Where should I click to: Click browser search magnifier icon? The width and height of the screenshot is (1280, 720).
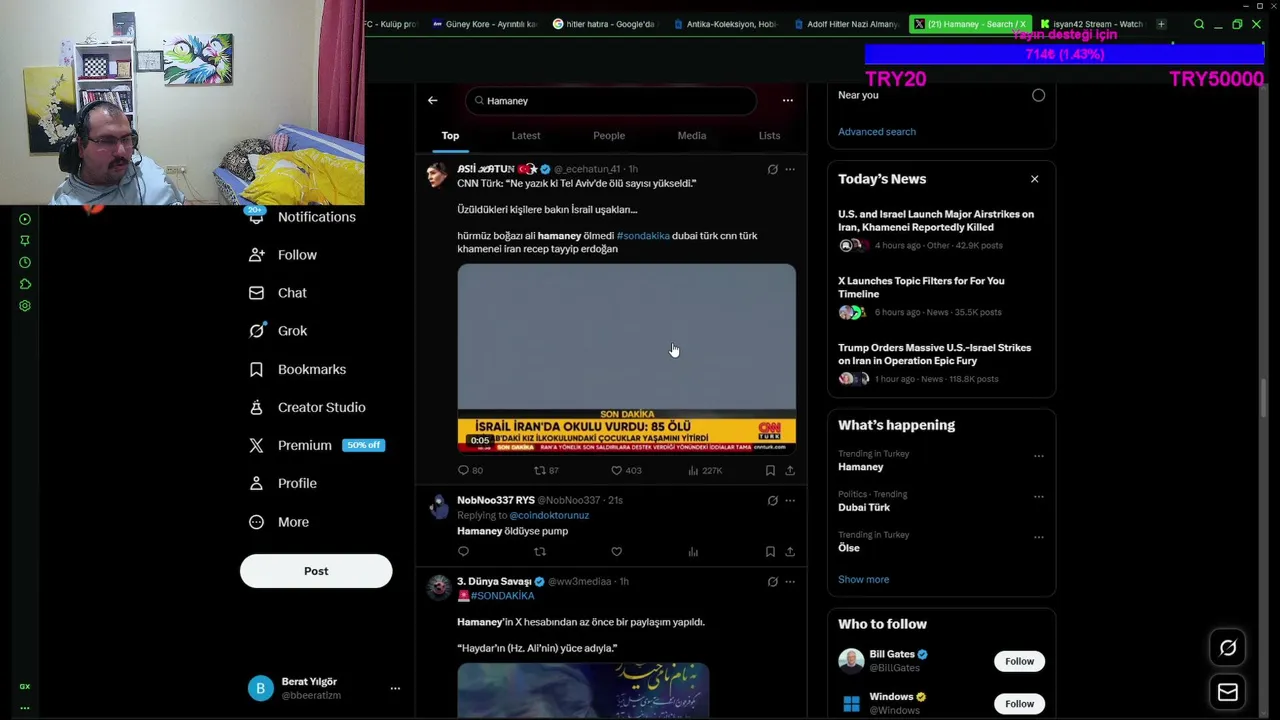pyautogui.click(x=1199, y=24)
